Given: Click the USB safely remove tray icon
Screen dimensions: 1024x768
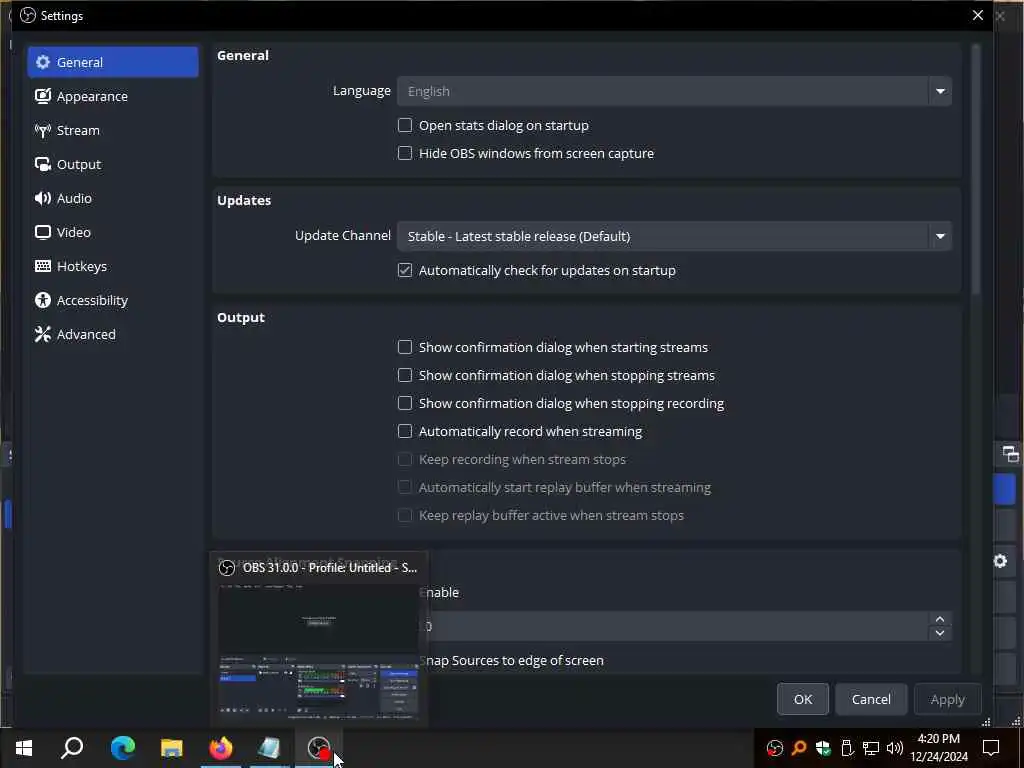Looking at the screenshot, I should 847,748.
